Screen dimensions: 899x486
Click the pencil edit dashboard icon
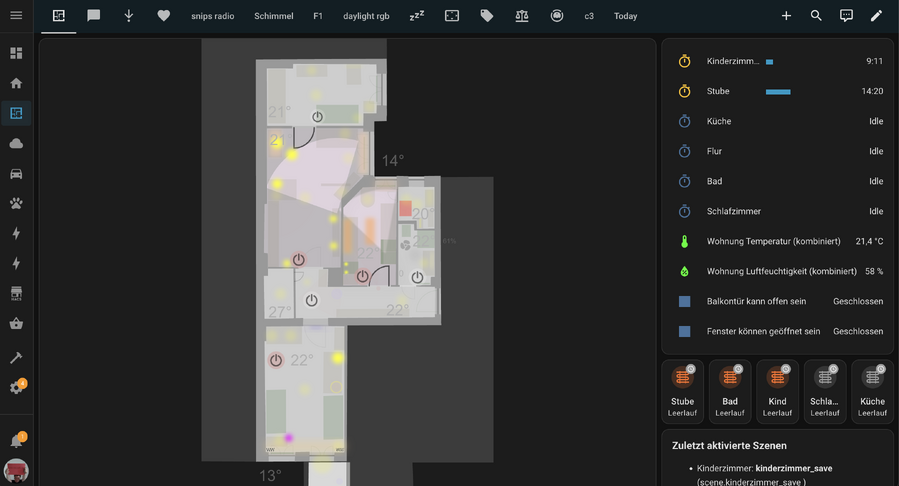[876, 16]
